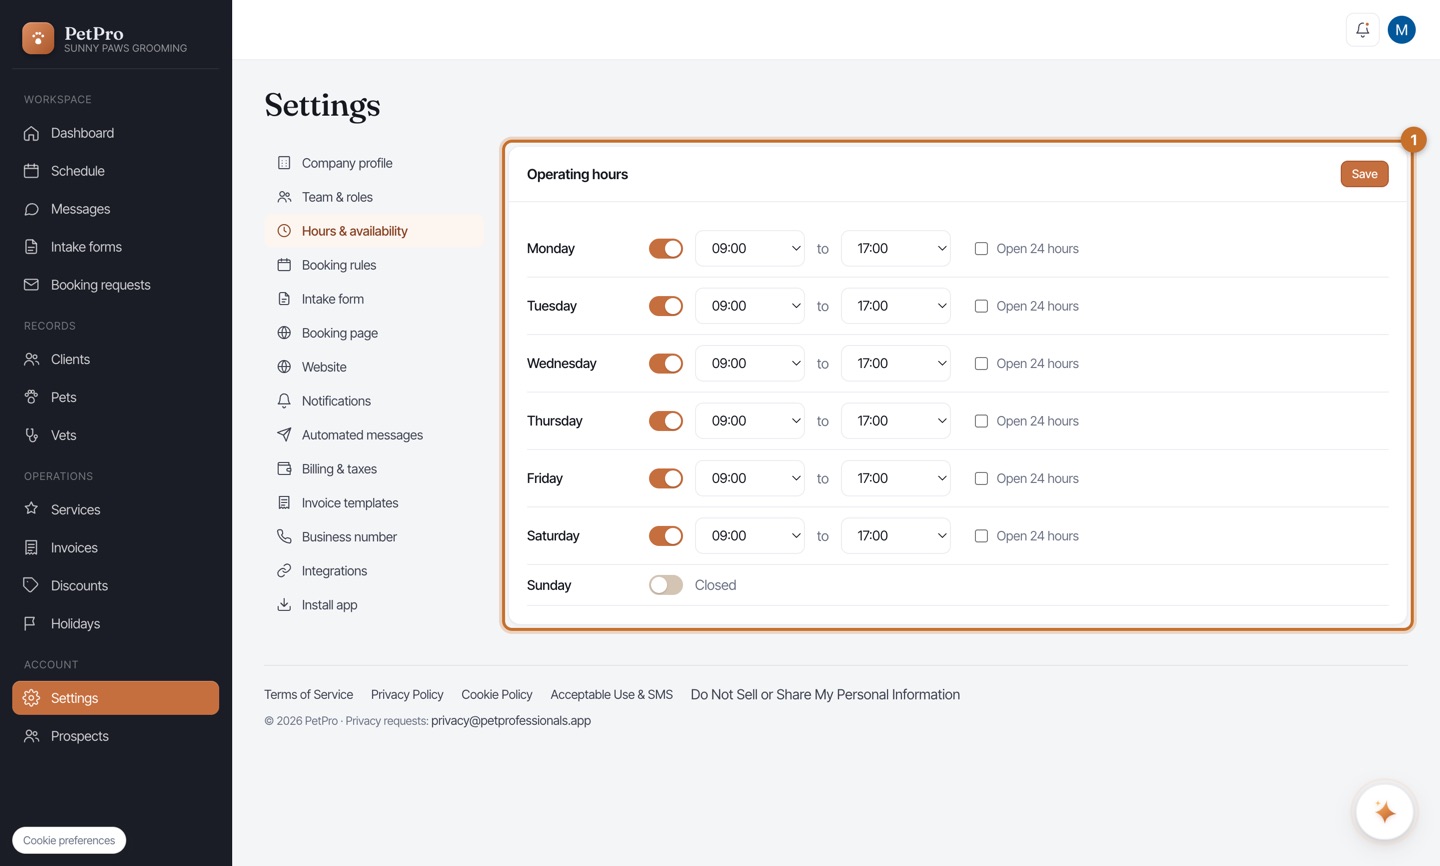This screenshot has height=866, width=1440.
Task: Open Notifications settings section
Action: (x=374, y=401)
